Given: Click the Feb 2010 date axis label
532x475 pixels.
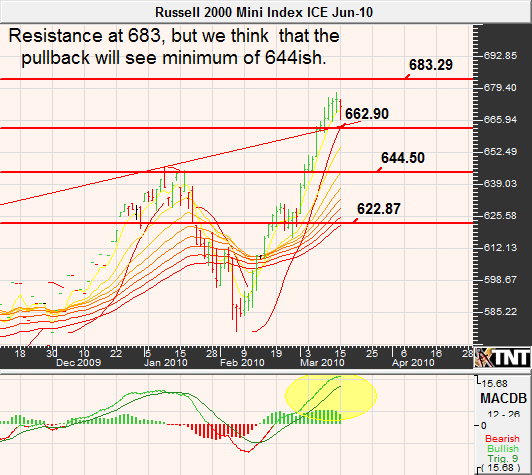Looking at the screenshot, I should pyautogui.click(x=242, y=363).
